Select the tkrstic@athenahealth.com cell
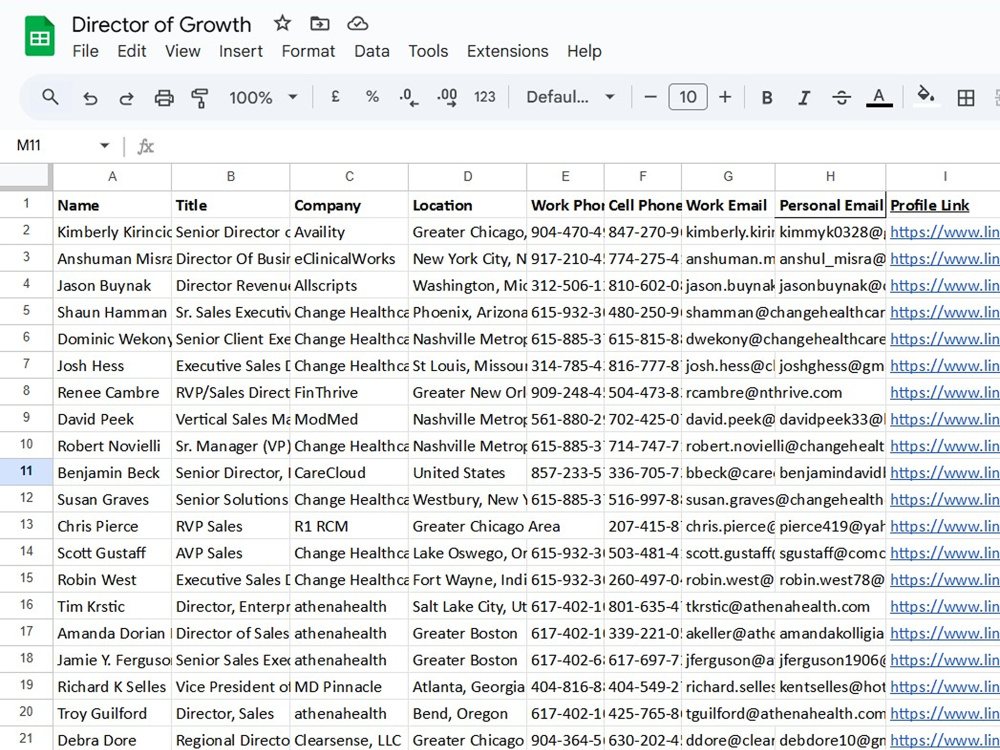 pyautogui.click(x=728, y=607)
